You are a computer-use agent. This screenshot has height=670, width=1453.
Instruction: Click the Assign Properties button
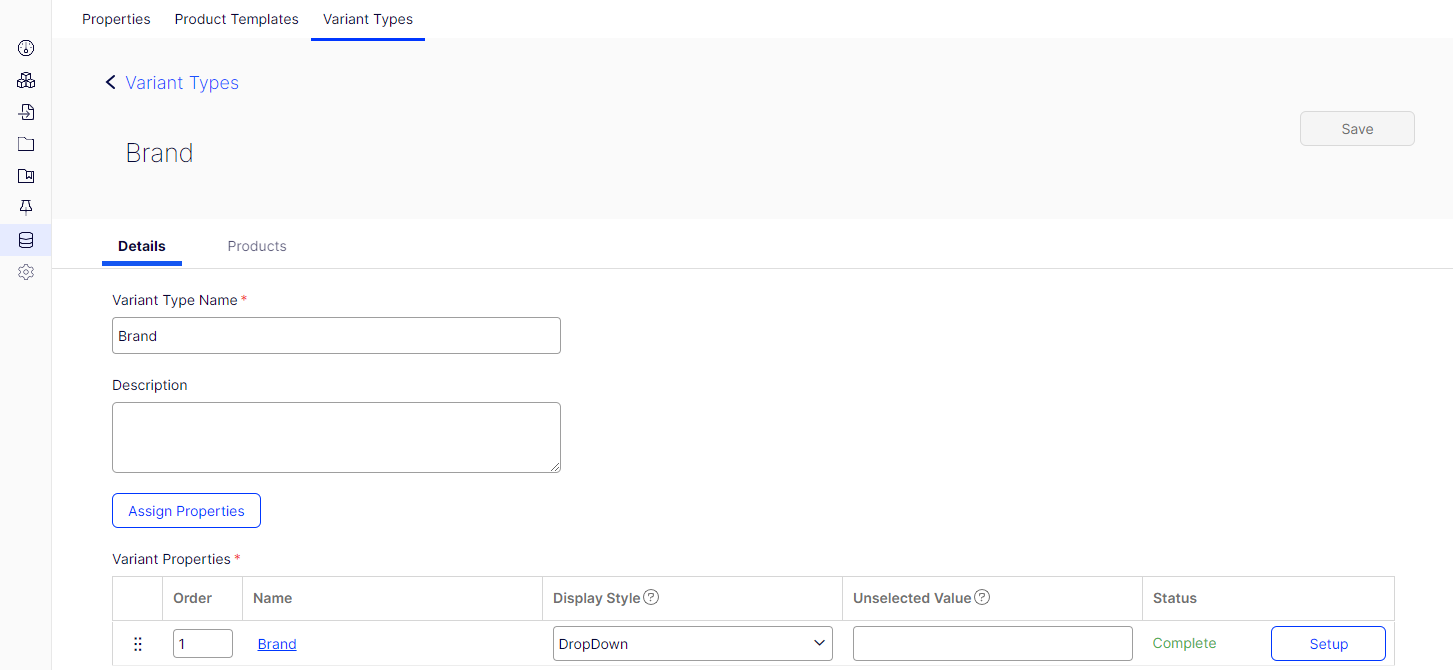(186, 511)
